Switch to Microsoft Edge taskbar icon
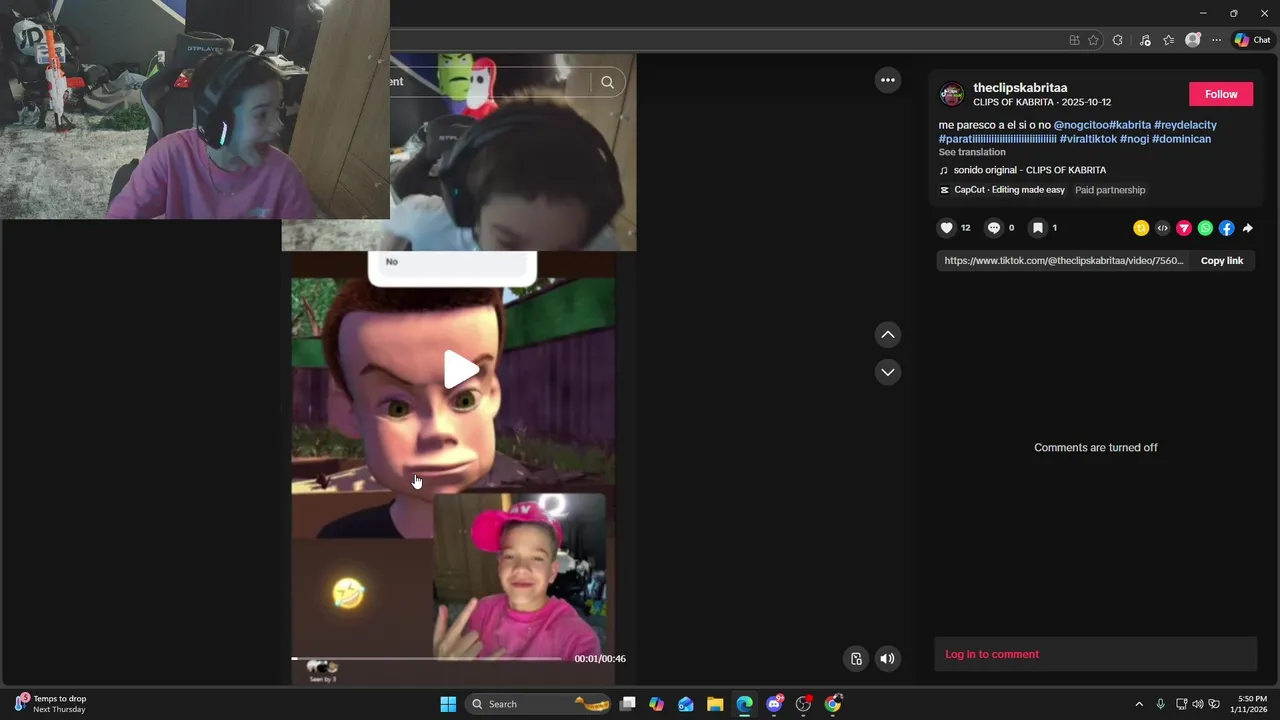The height and width of the screenshot is (720, 1280). pyautogui.click(x=744, y=704)
